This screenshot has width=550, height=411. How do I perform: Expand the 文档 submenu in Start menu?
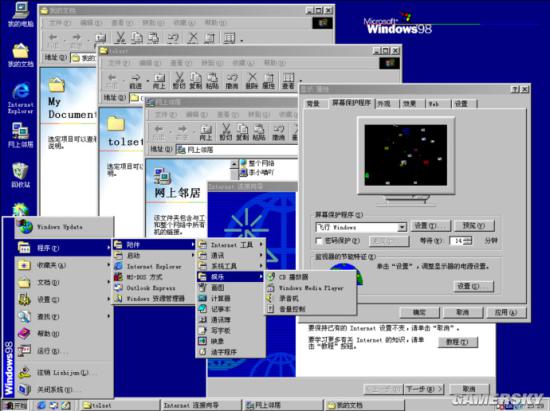[x=64, y=282]
